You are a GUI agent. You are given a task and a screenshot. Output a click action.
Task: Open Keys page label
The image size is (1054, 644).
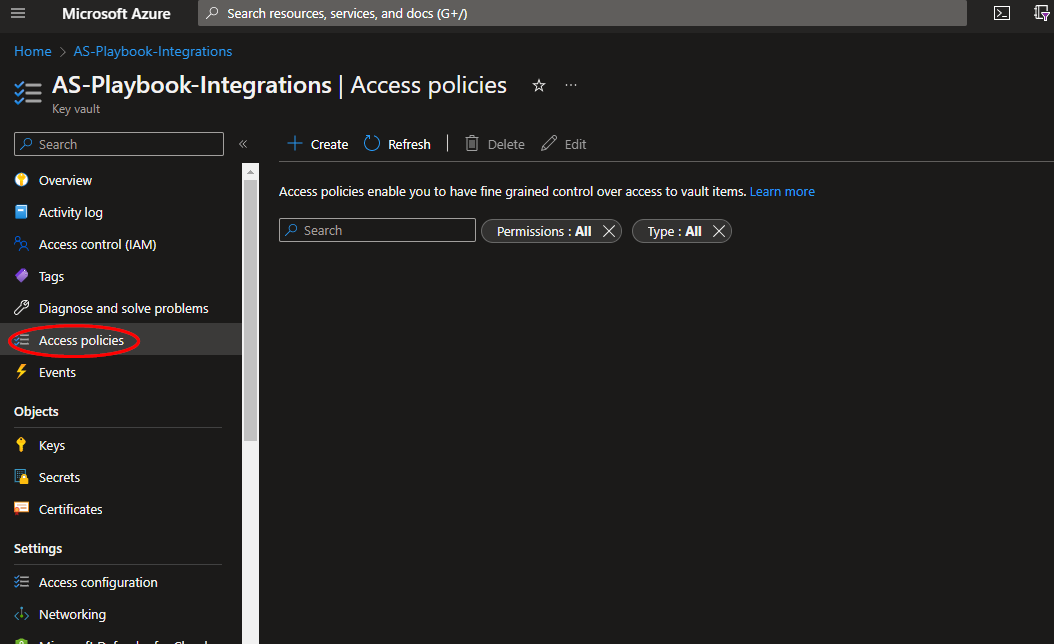(52, 446)
